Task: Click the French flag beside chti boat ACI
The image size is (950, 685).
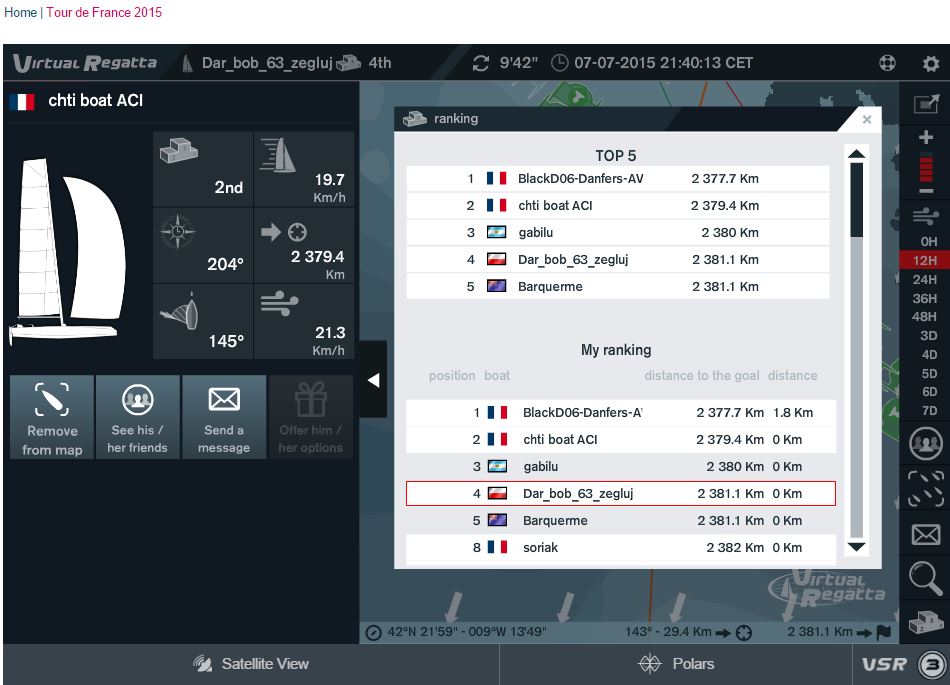Action: coord(22,102)
